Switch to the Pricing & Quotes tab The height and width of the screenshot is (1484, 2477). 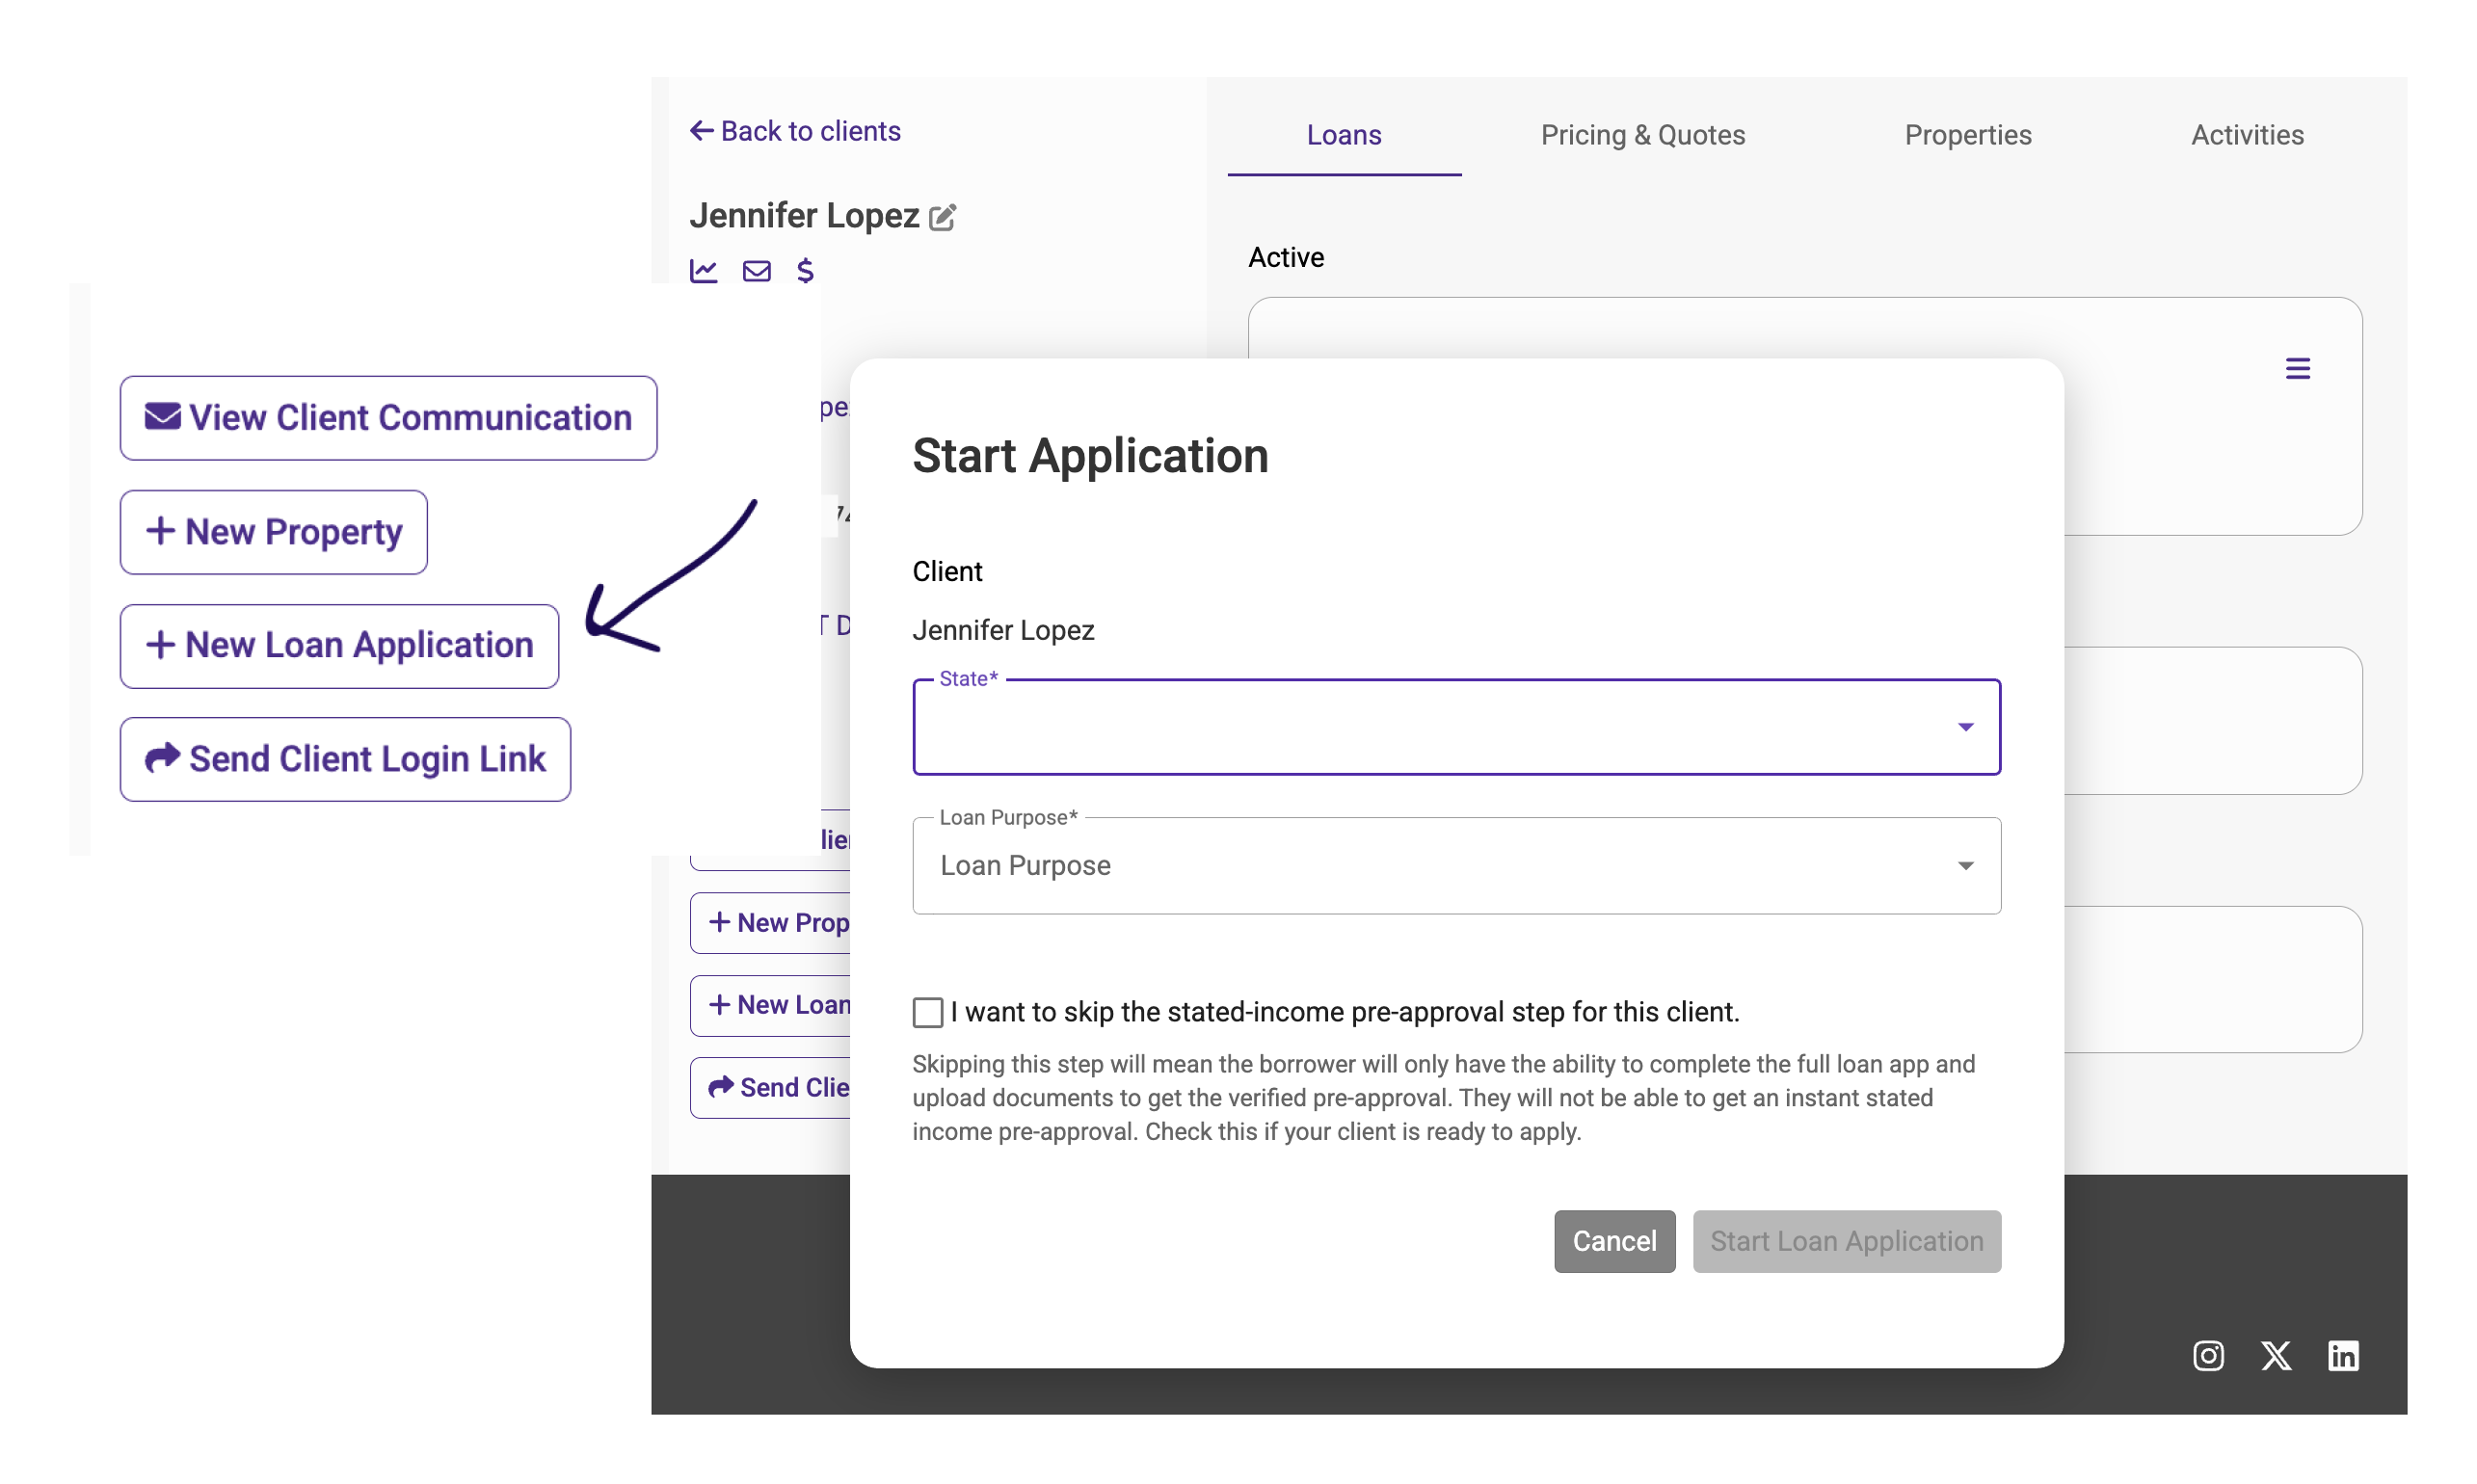click(x=1642, y=135)
